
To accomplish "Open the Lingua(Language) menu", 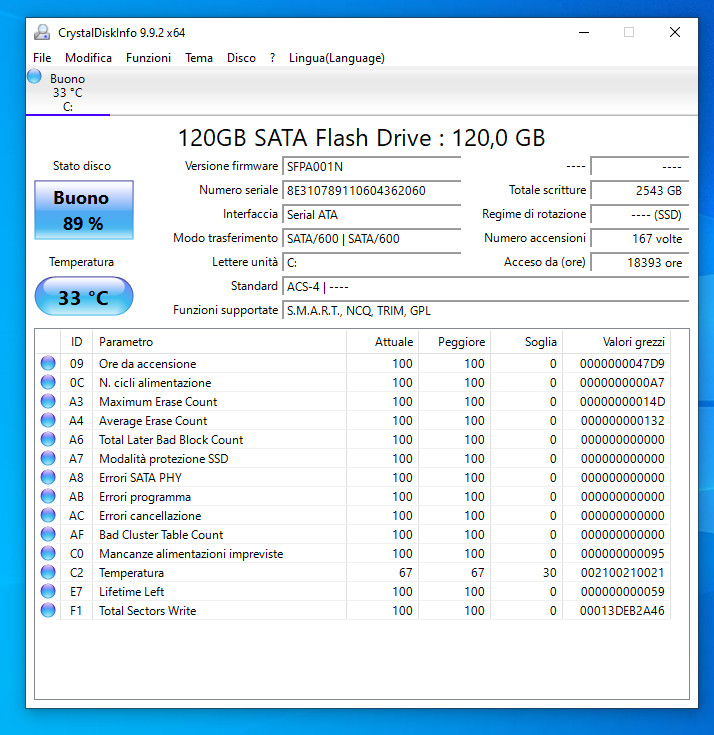I will point(337,58).
